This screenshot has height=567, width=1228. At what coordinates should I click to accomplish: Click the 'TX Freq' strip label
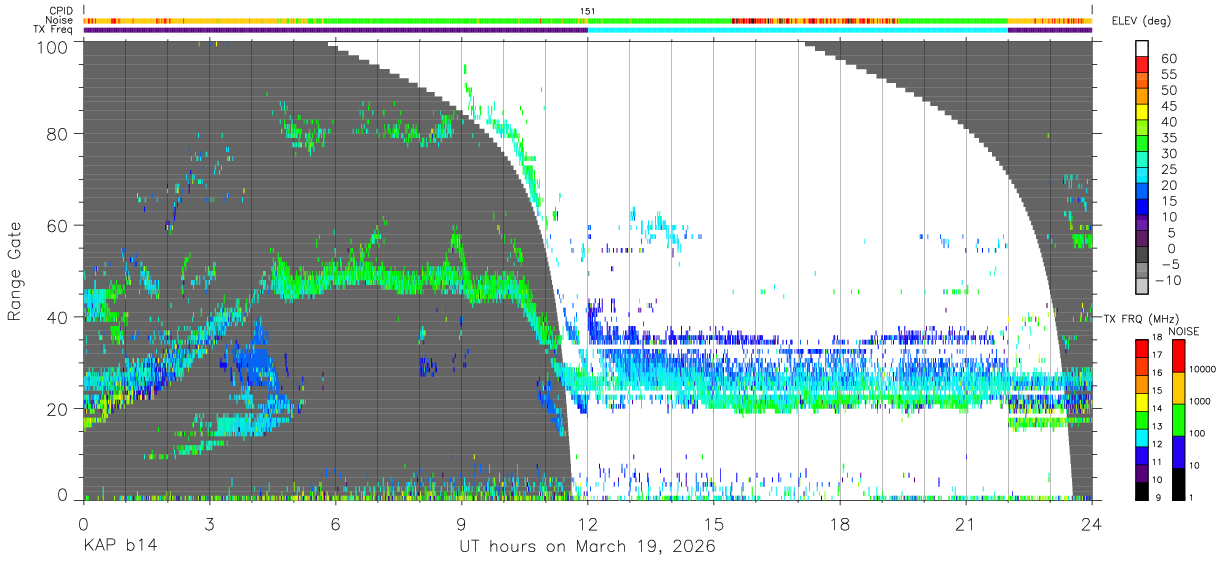click(55, 30)
